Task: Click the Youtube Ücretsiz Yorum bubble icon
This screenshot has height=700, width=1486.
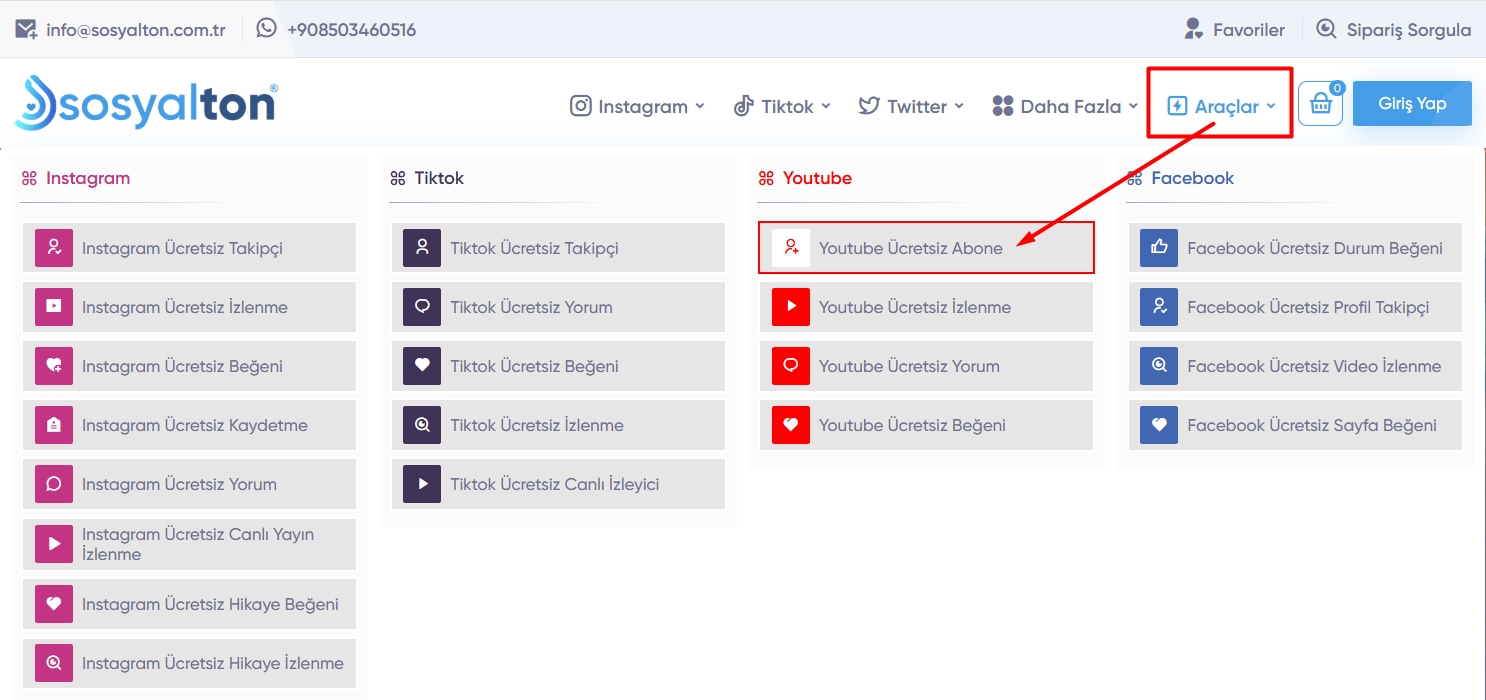Action: click(791, 366)
